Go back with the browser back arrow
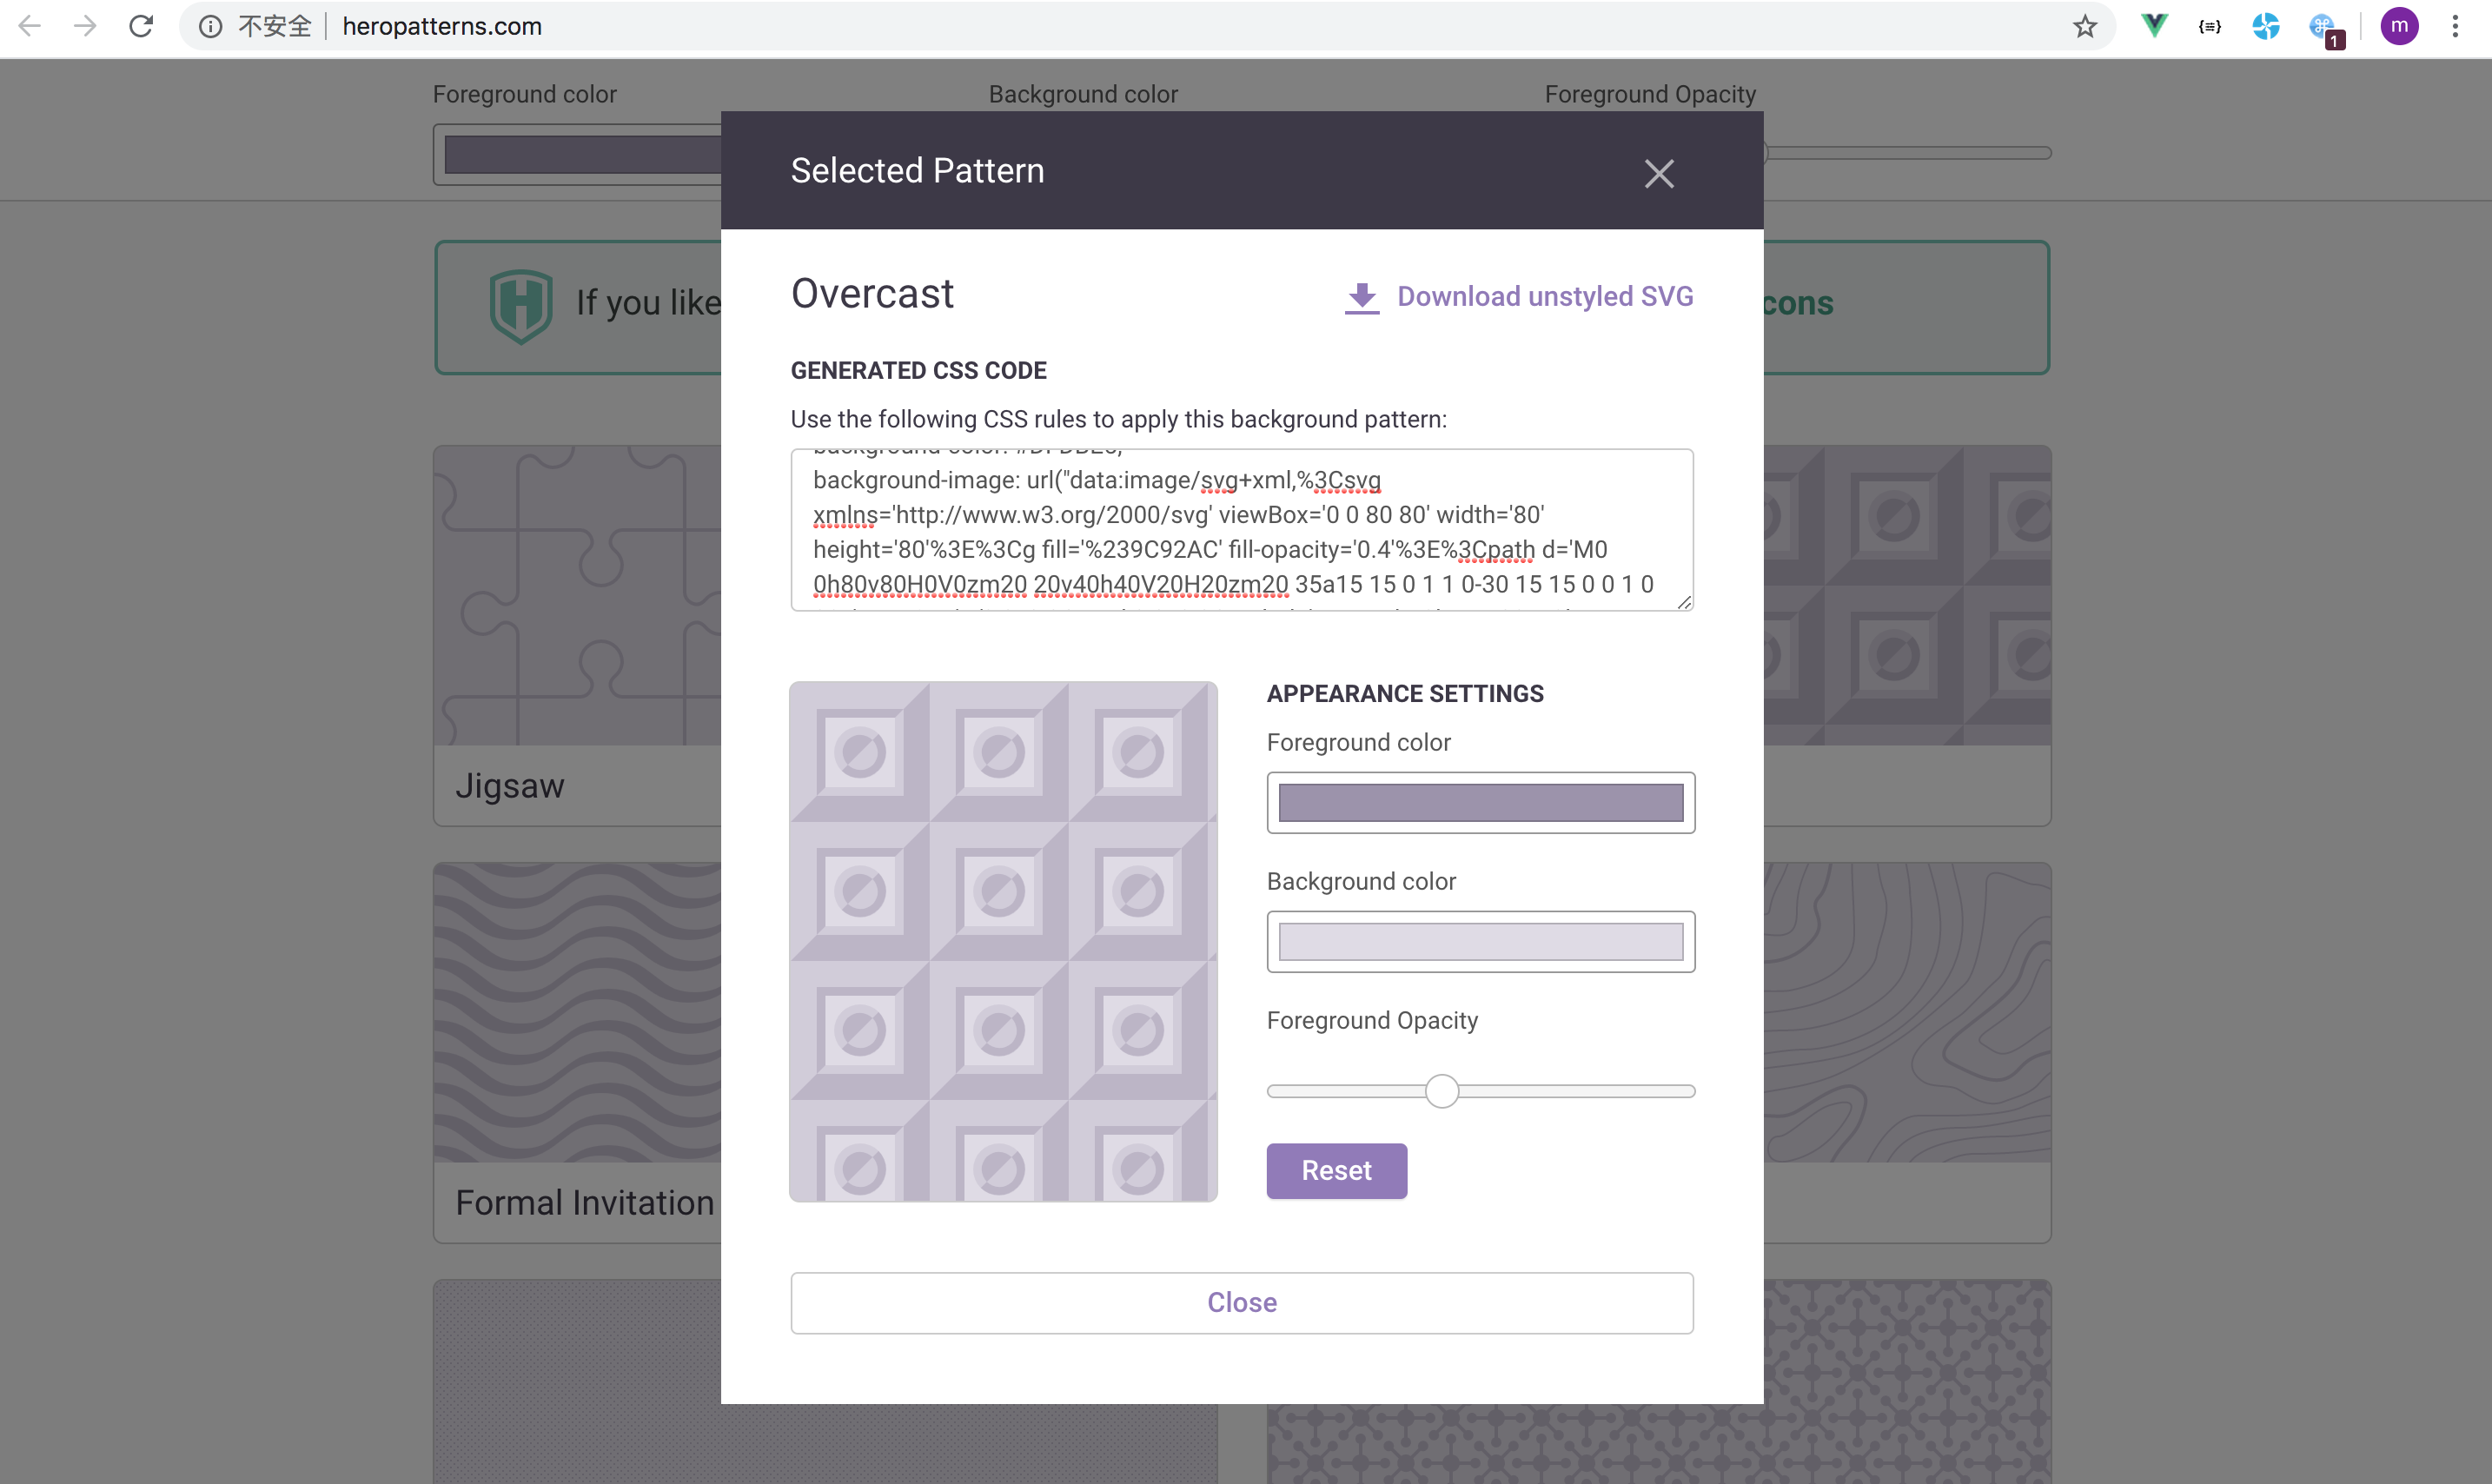2492x1484 pixels. click(x=30, y=26)
